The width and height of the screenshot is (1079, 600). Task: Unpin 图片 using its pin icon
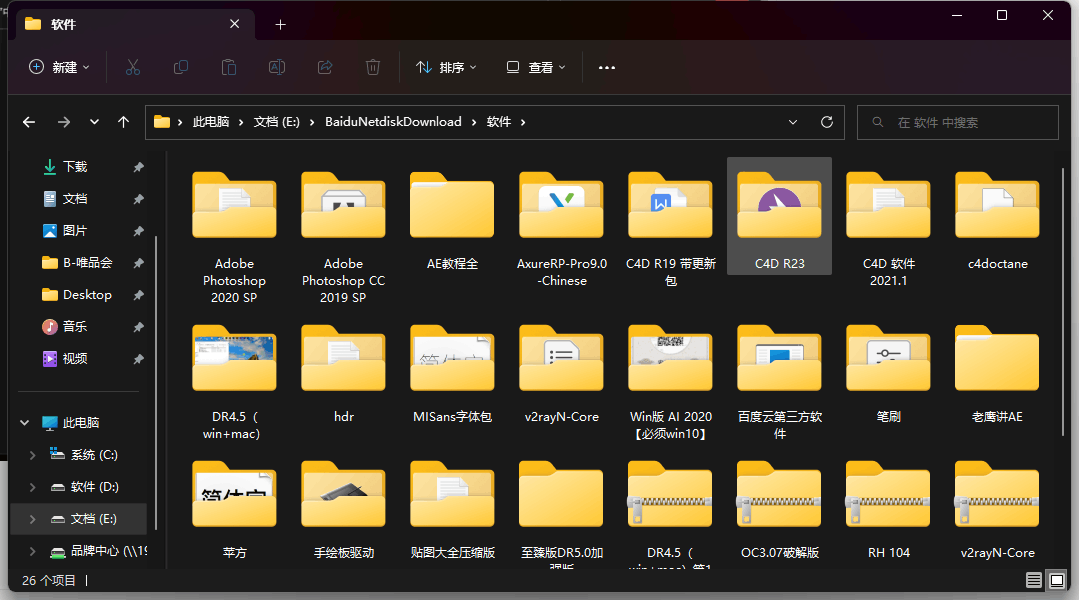click(x=138, y=231)
